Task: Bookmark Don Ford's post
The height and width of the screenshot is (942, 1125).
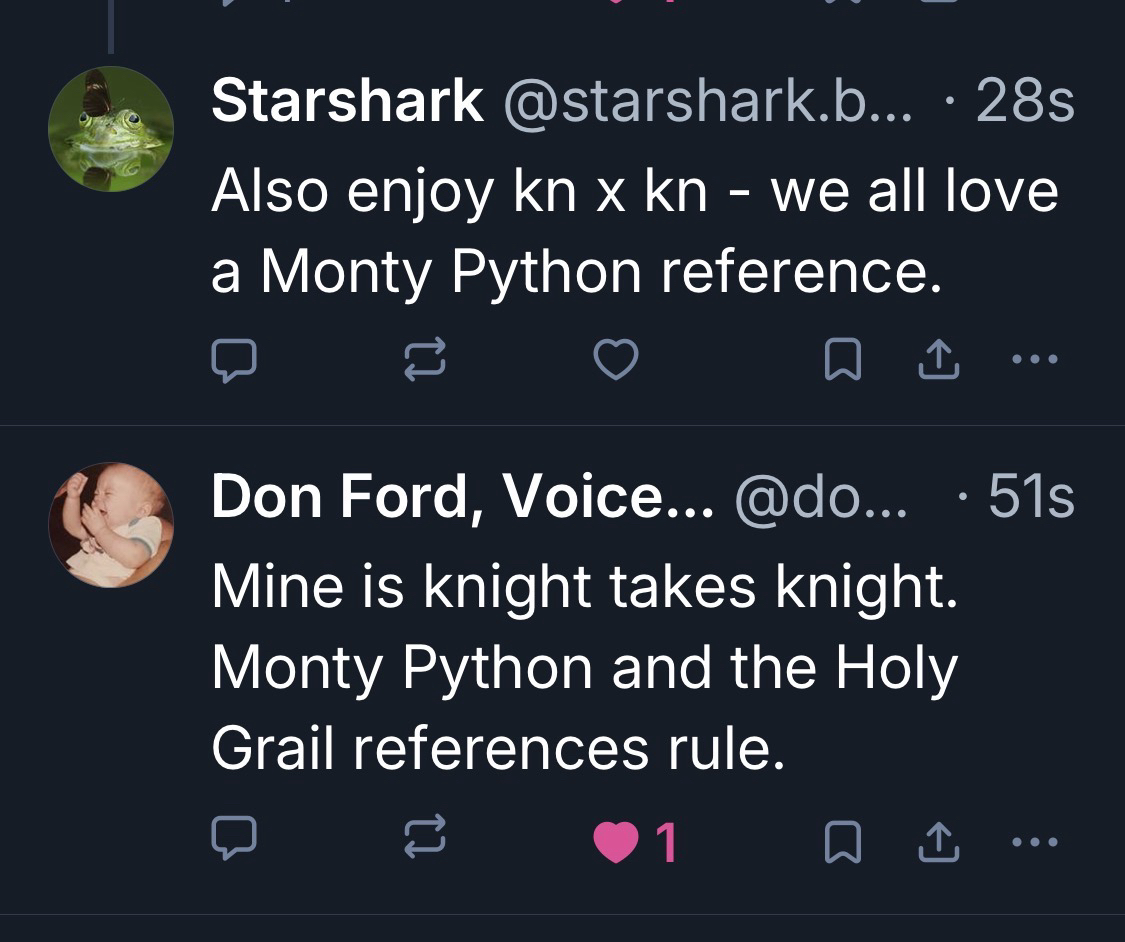Action: click(x=842, y=841)
